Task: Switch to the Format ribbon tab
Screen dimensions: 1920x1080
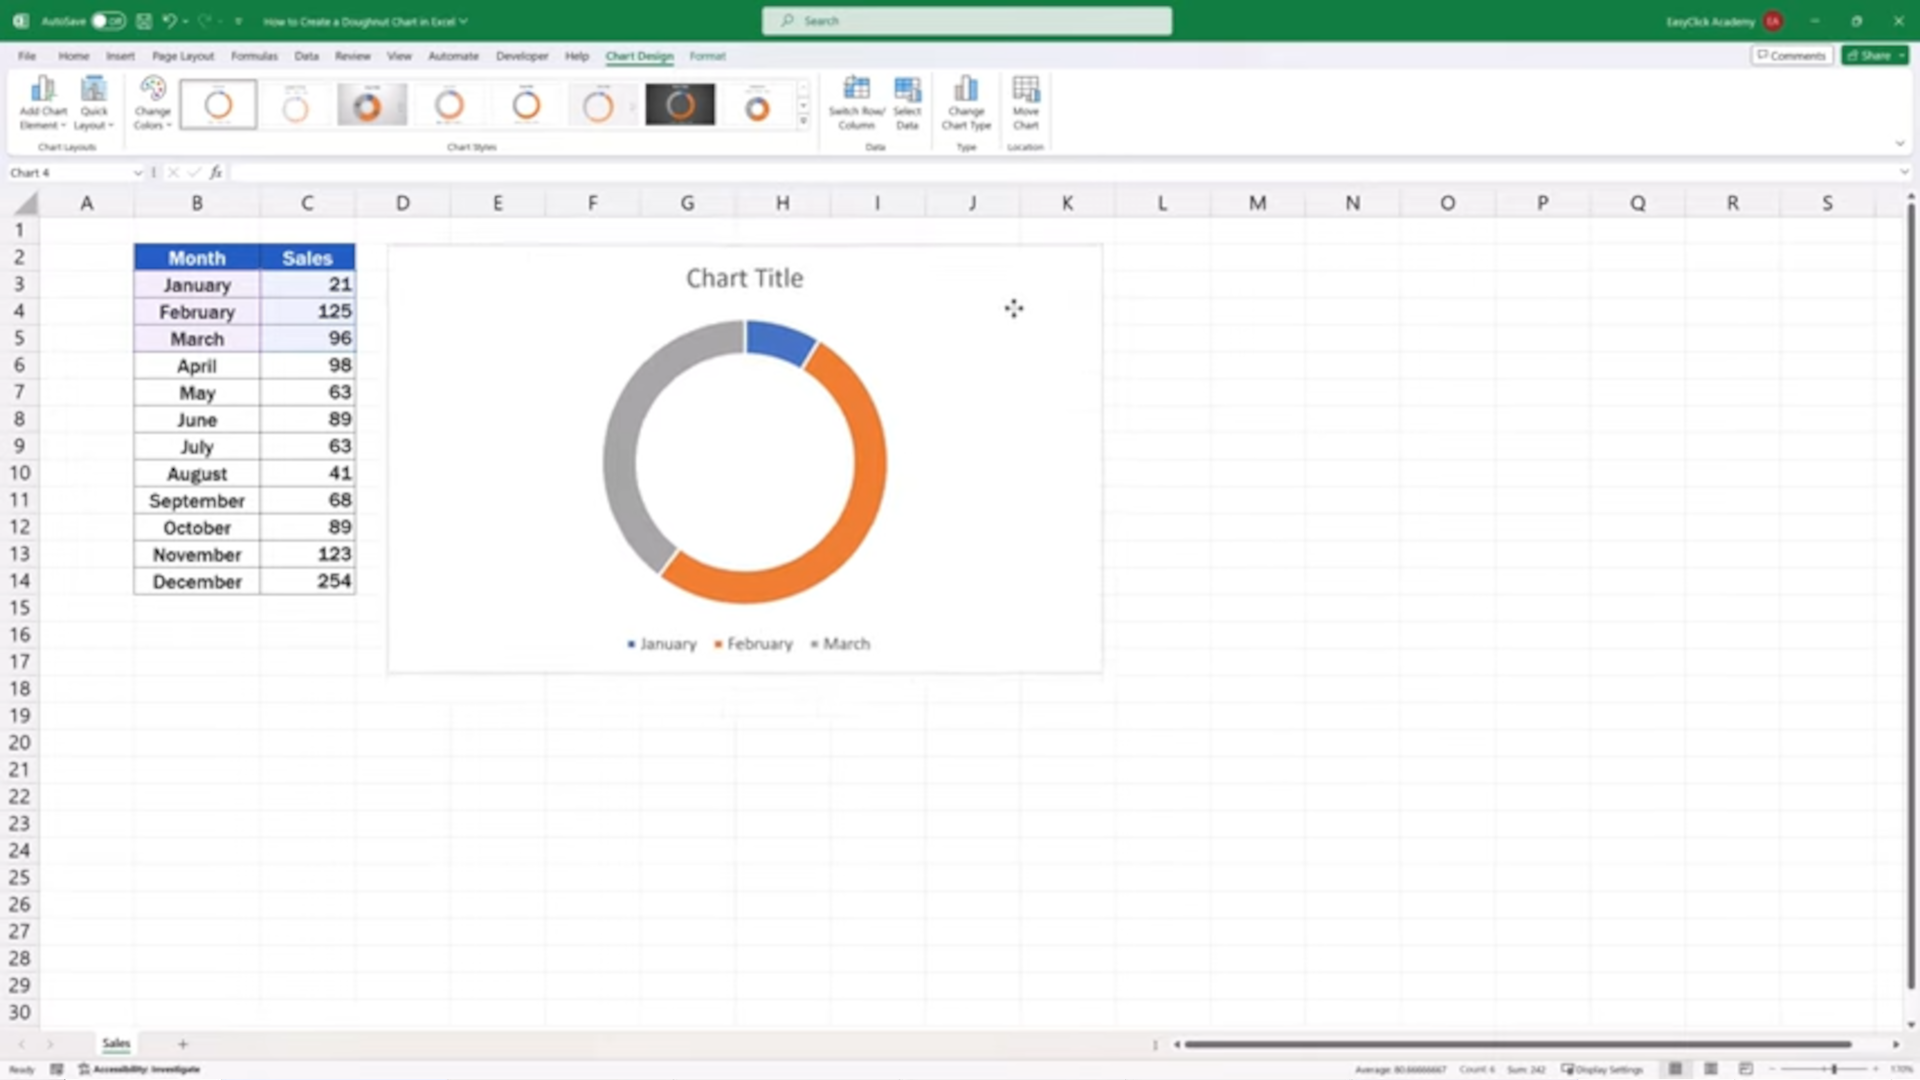Action: [707, 56]
